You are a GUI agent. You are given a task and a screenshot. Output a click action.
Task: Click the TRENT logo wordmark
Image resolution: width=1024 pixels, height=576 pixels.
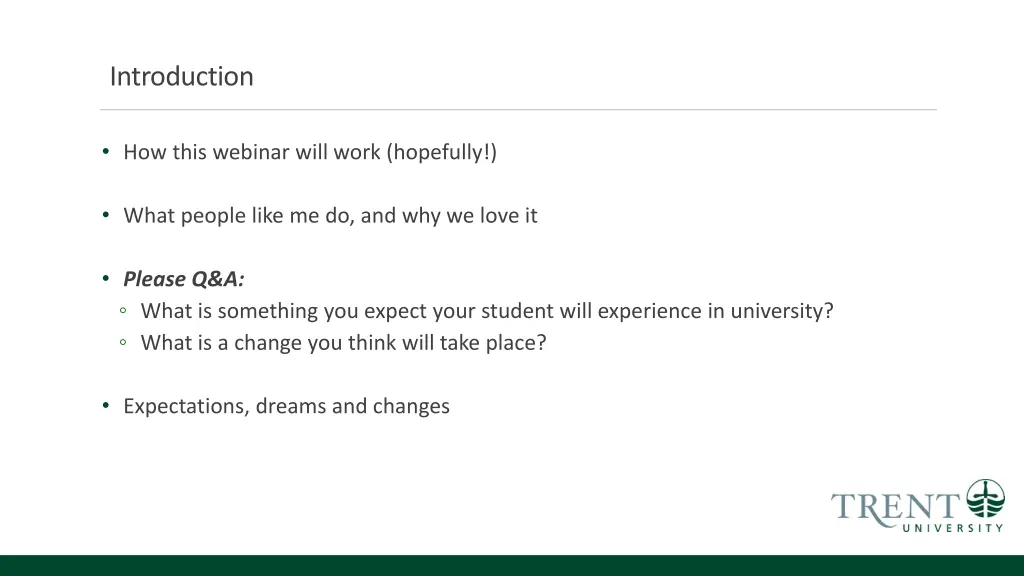click(895, 509)
